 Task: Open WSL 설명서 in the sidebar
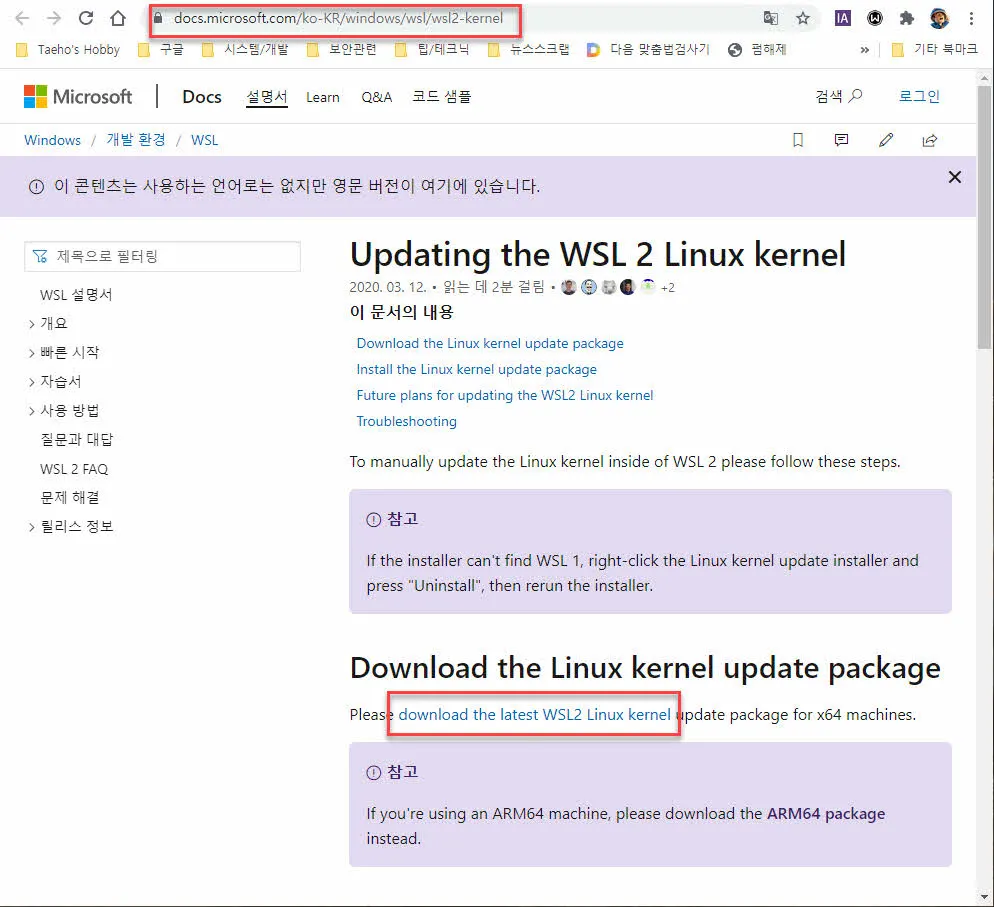pyautogui.click(x=76, y=295)
